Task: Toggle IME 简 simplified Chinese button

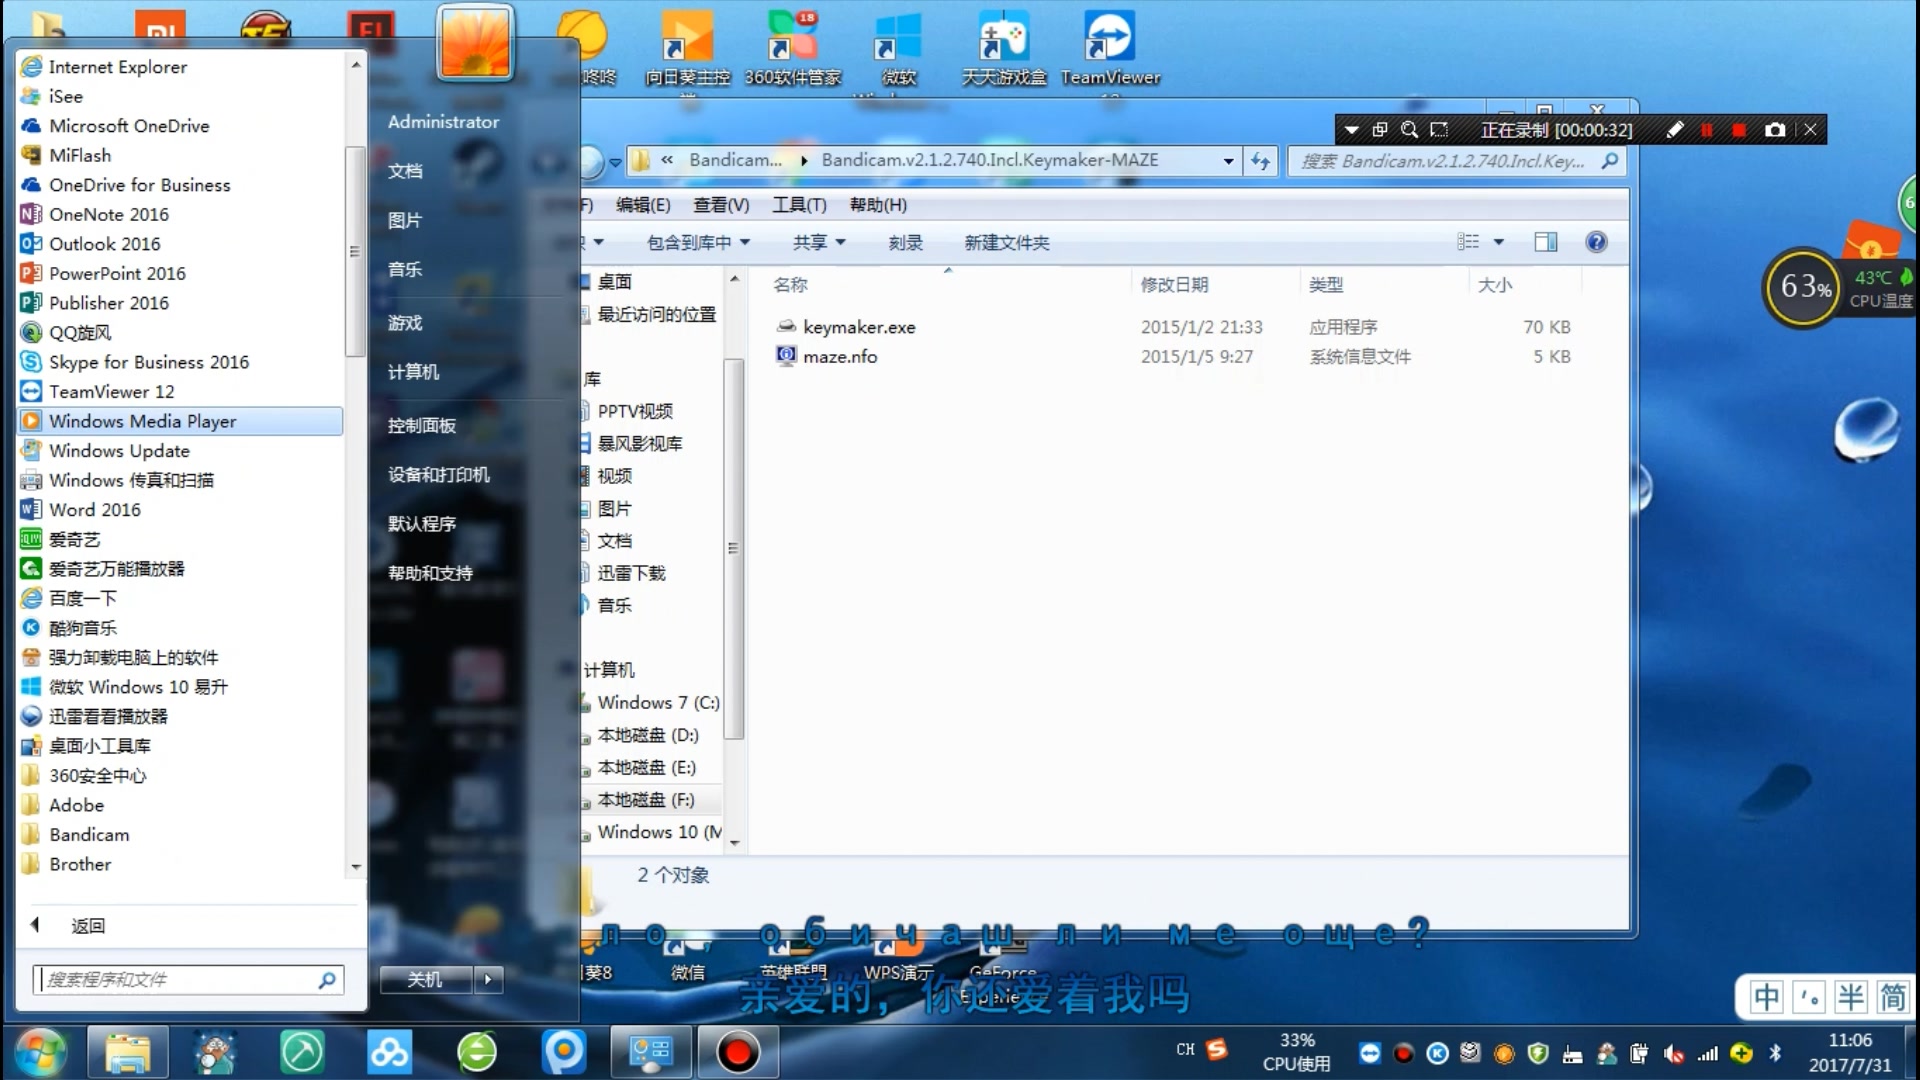Action: click(1893, 997)
